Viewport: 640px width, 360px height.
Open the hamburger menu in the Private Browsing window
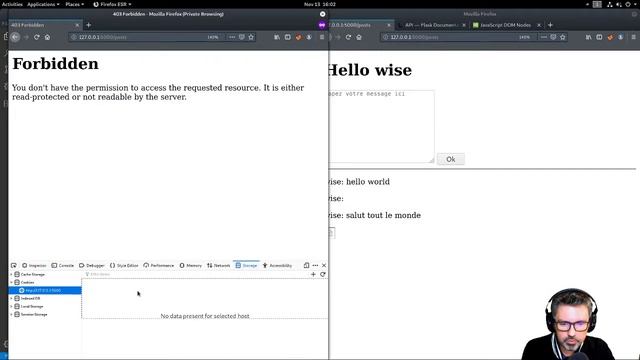(x=322, y=37)
